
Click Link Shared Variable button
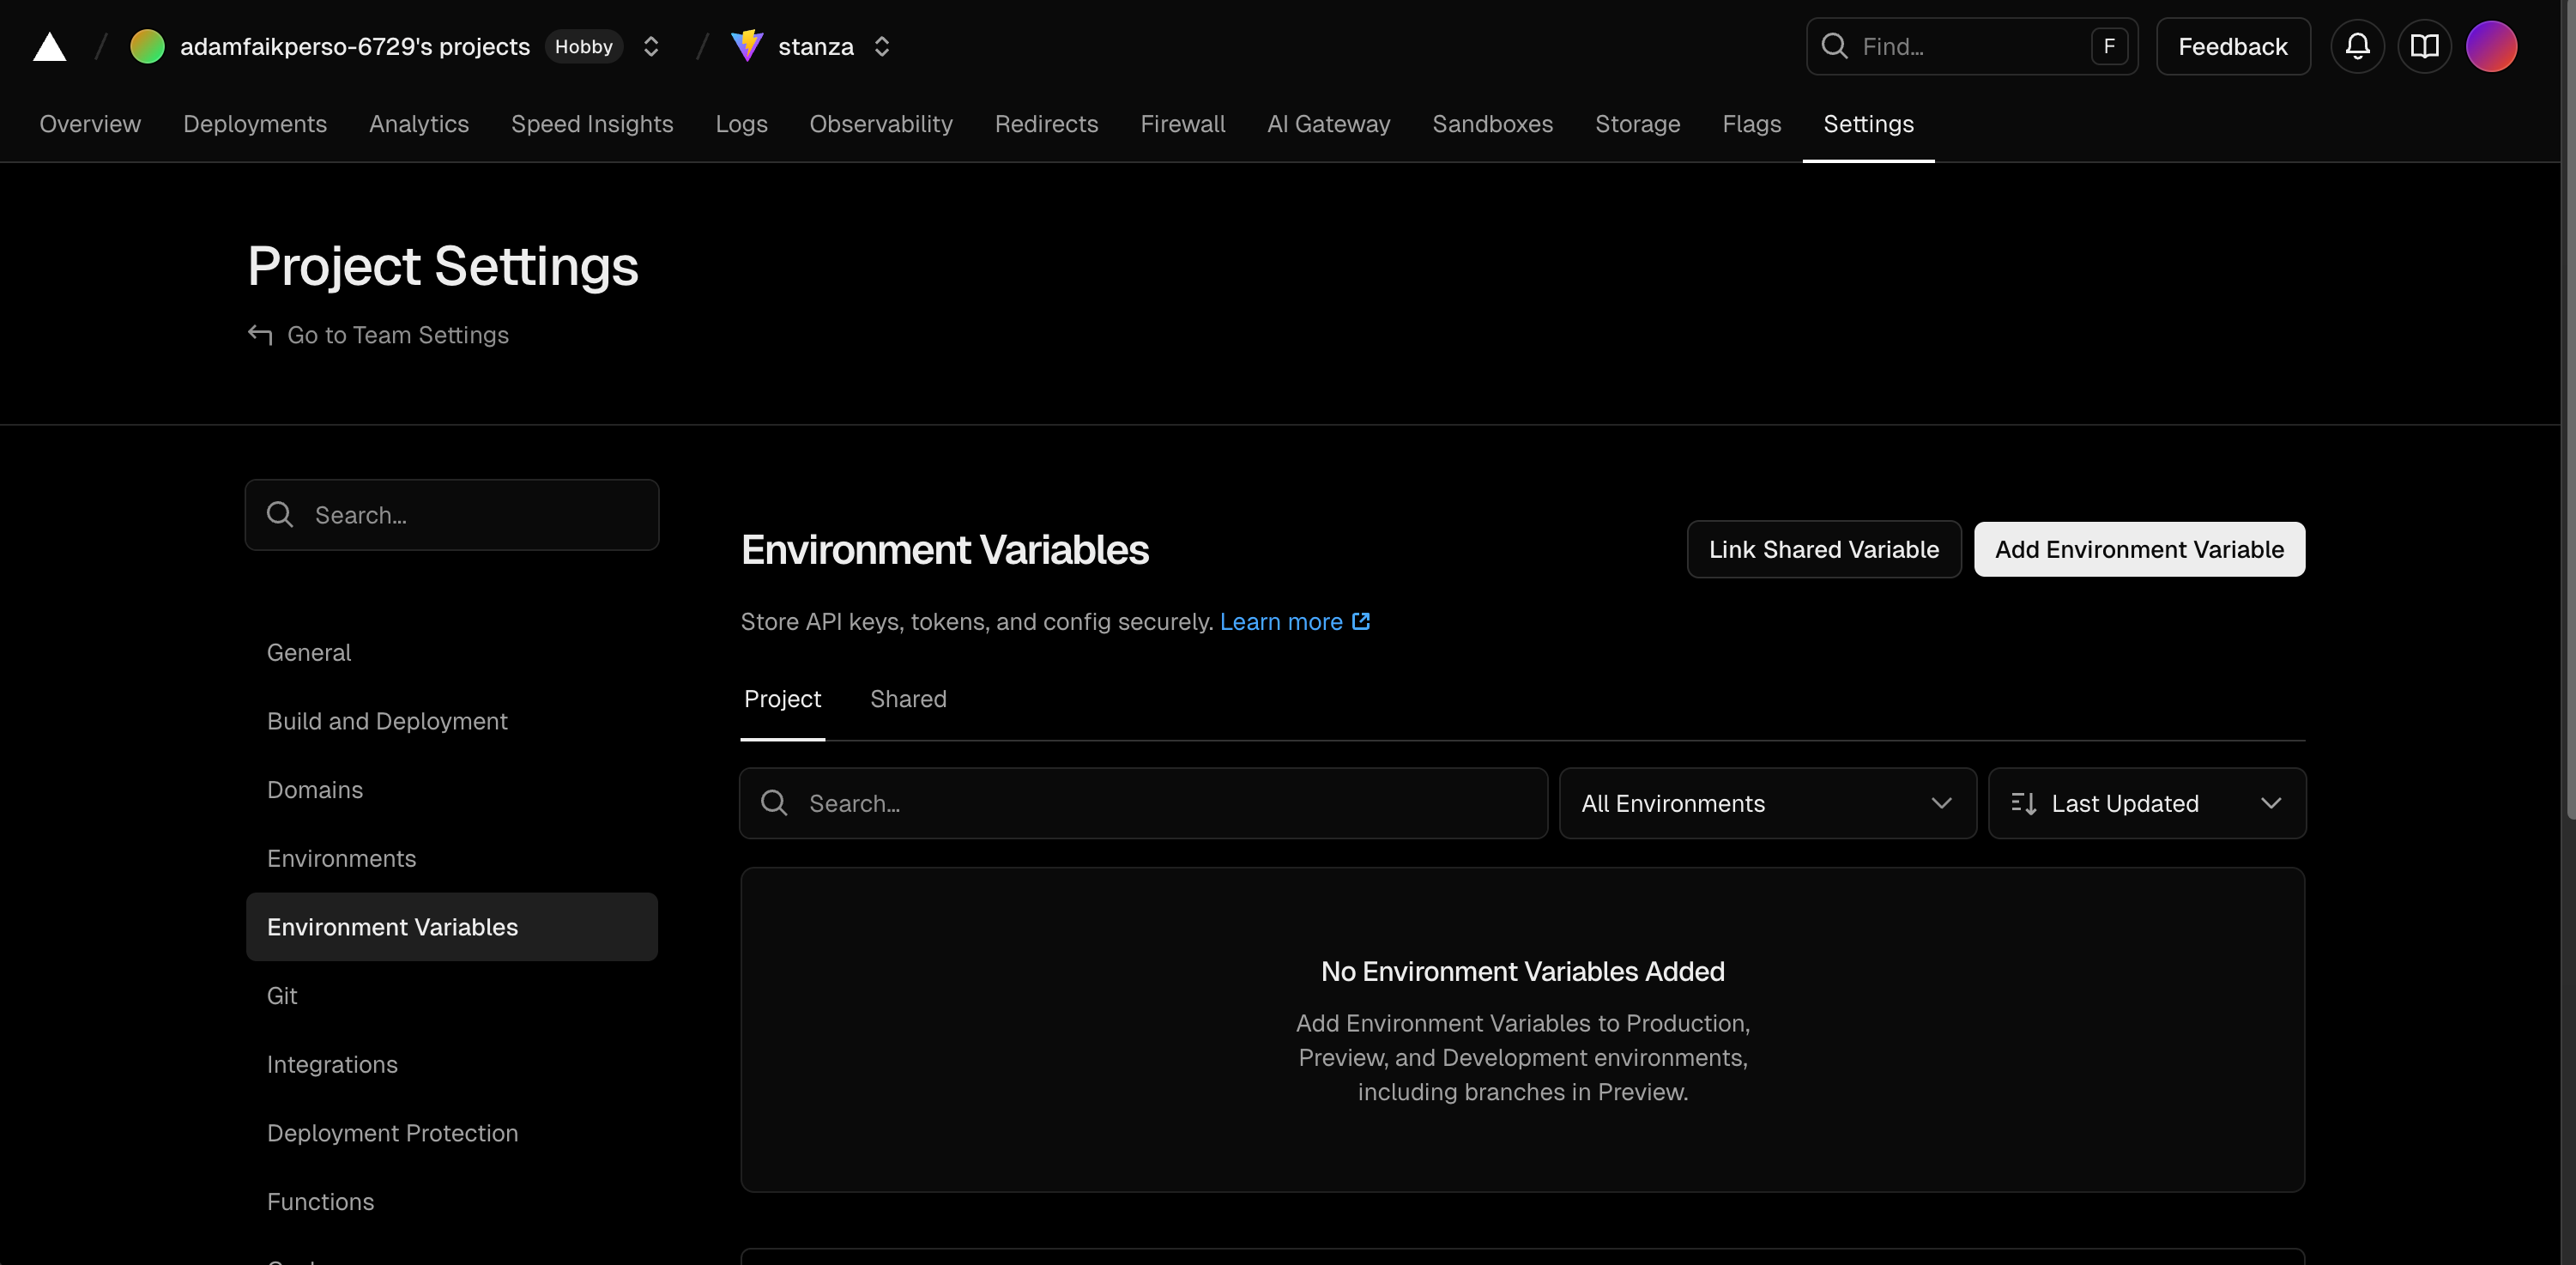tap(1823, 549)
